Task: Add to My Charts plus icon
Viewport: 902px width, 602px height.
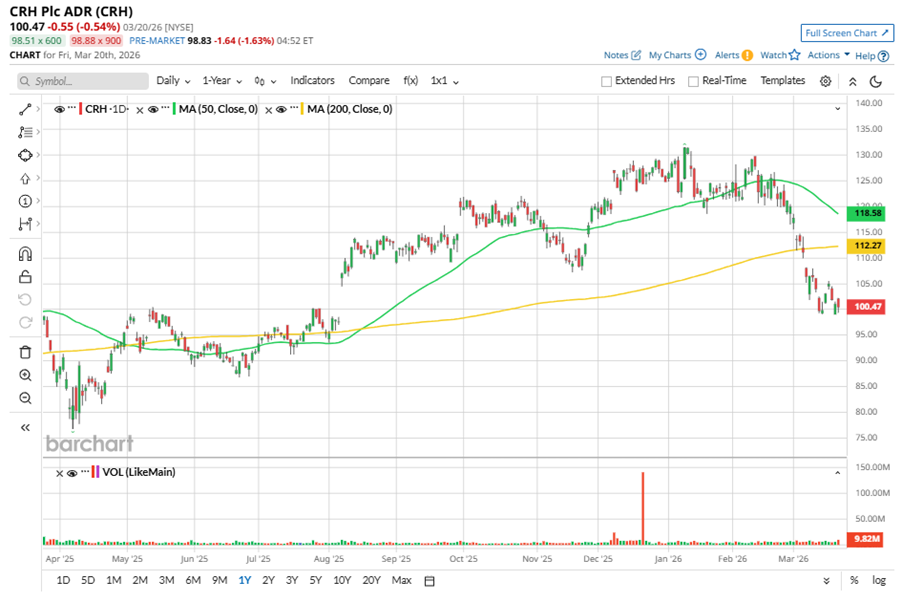Action: click(x=700, y=55)
